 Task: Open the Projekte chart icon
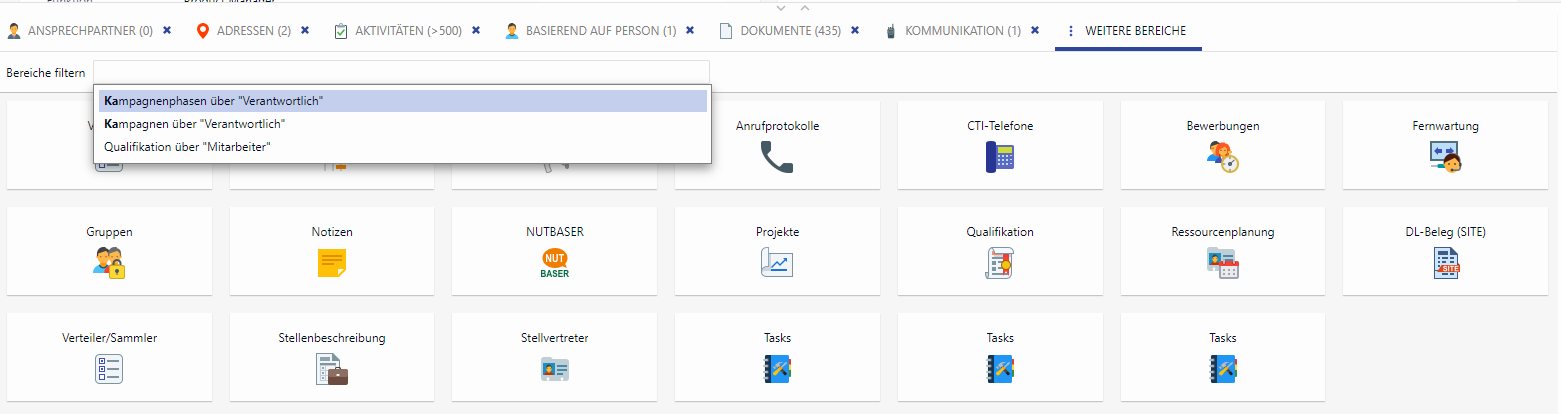coord(776,262)
